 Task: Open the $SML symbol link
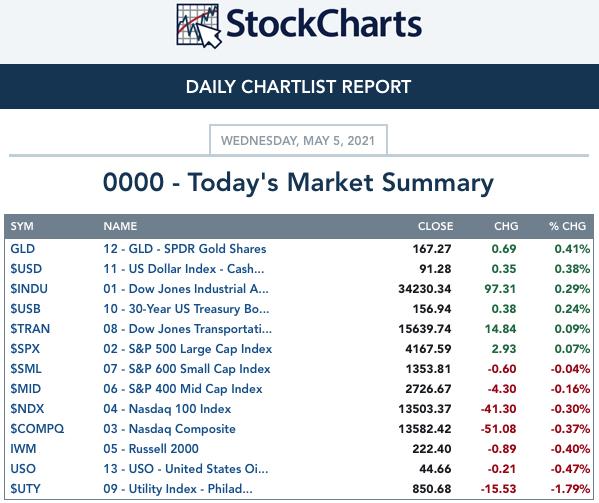26,369
